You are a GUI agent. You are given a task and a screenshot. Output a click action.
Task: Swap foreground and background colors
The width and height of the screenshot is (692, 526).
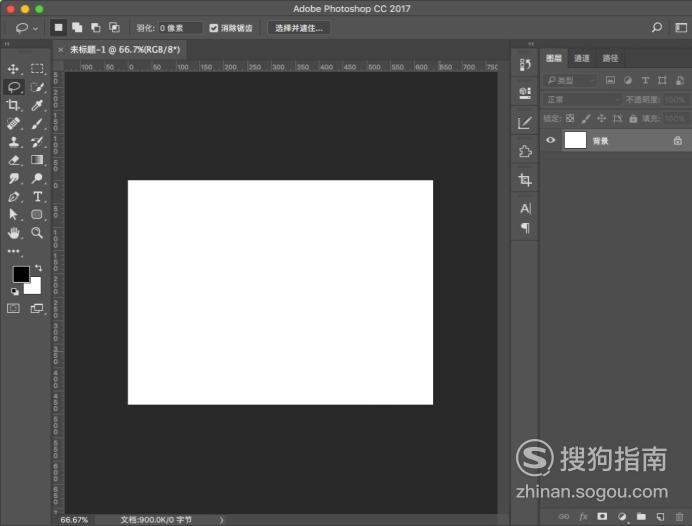[x=39, y=268]
